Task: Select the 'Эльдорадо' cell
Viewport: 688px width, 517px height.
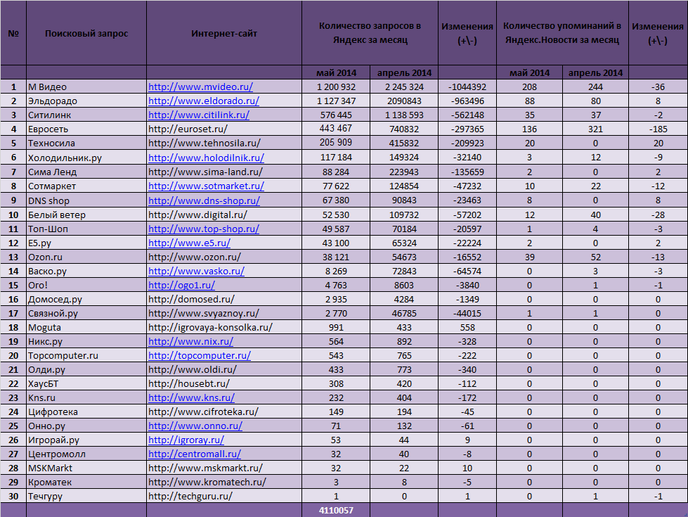Action: click(86, 101)
